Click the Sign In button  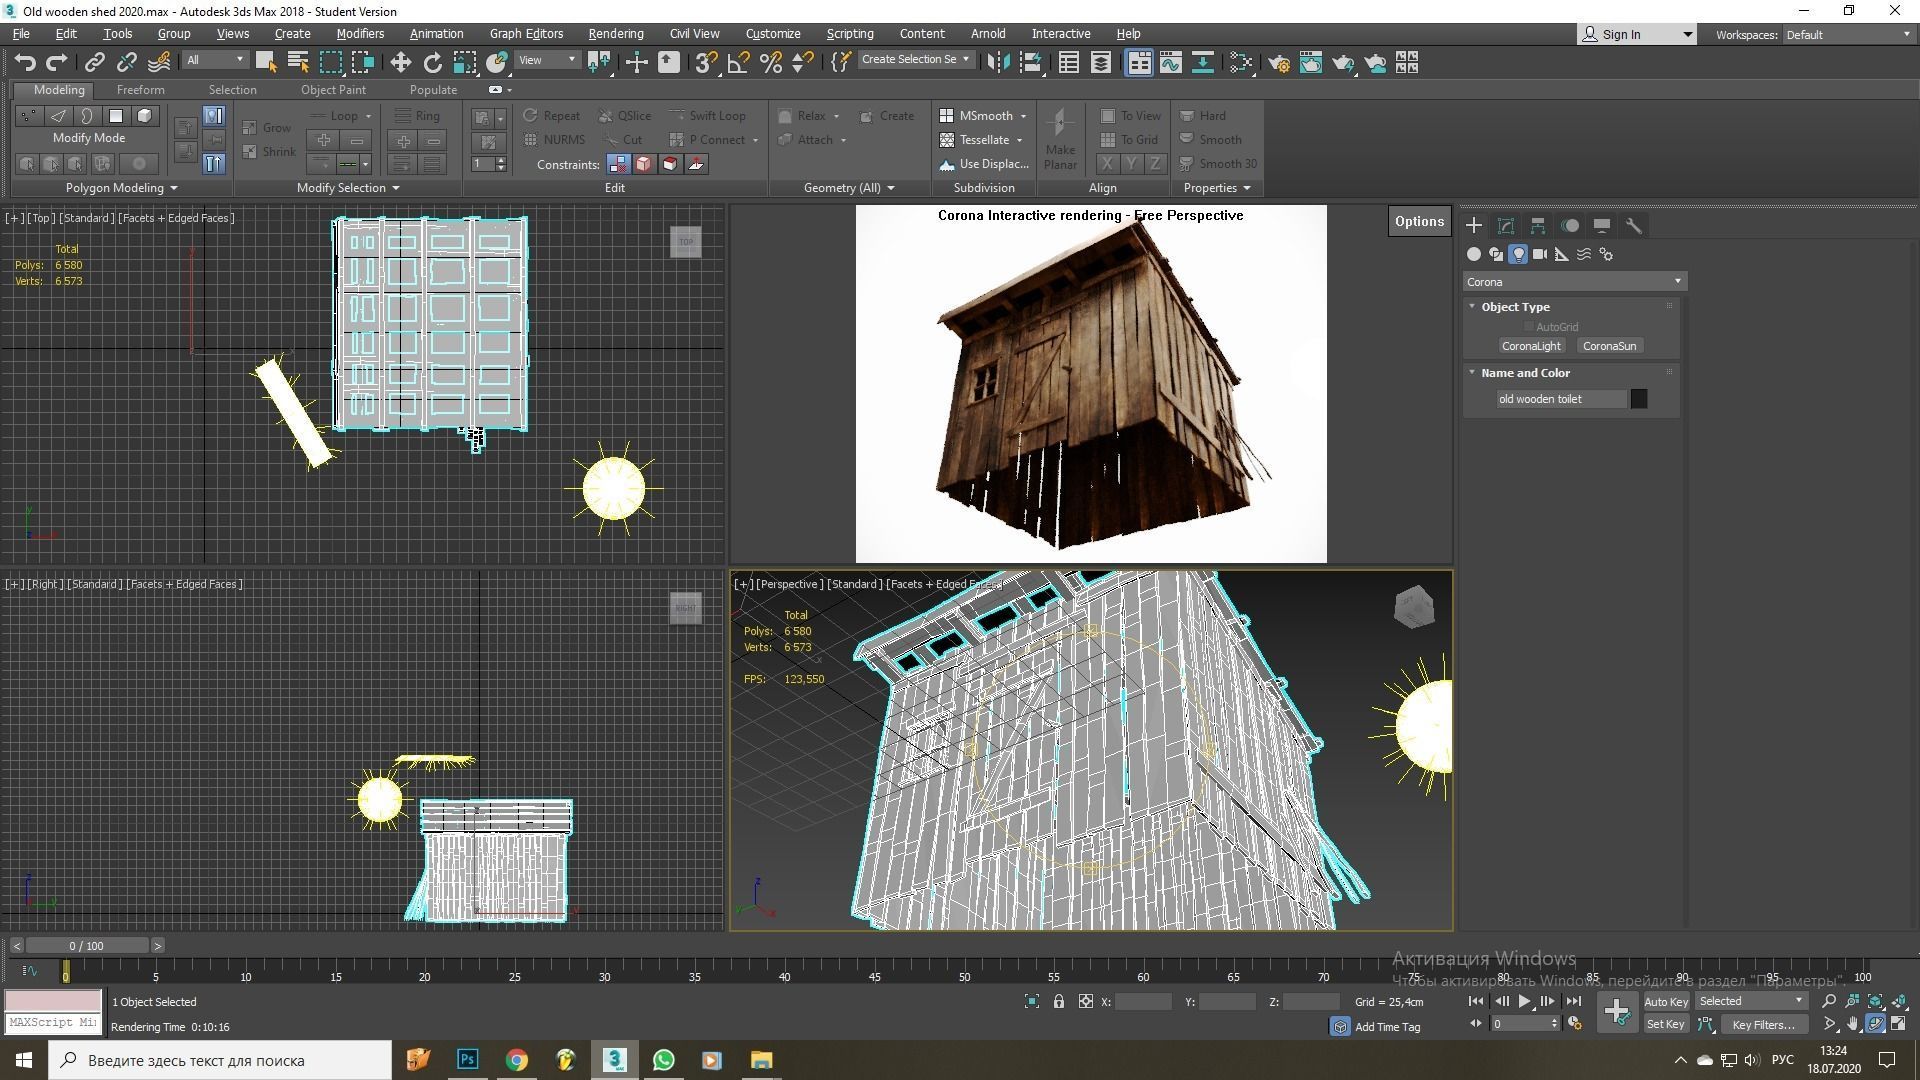pos(1636,35)
